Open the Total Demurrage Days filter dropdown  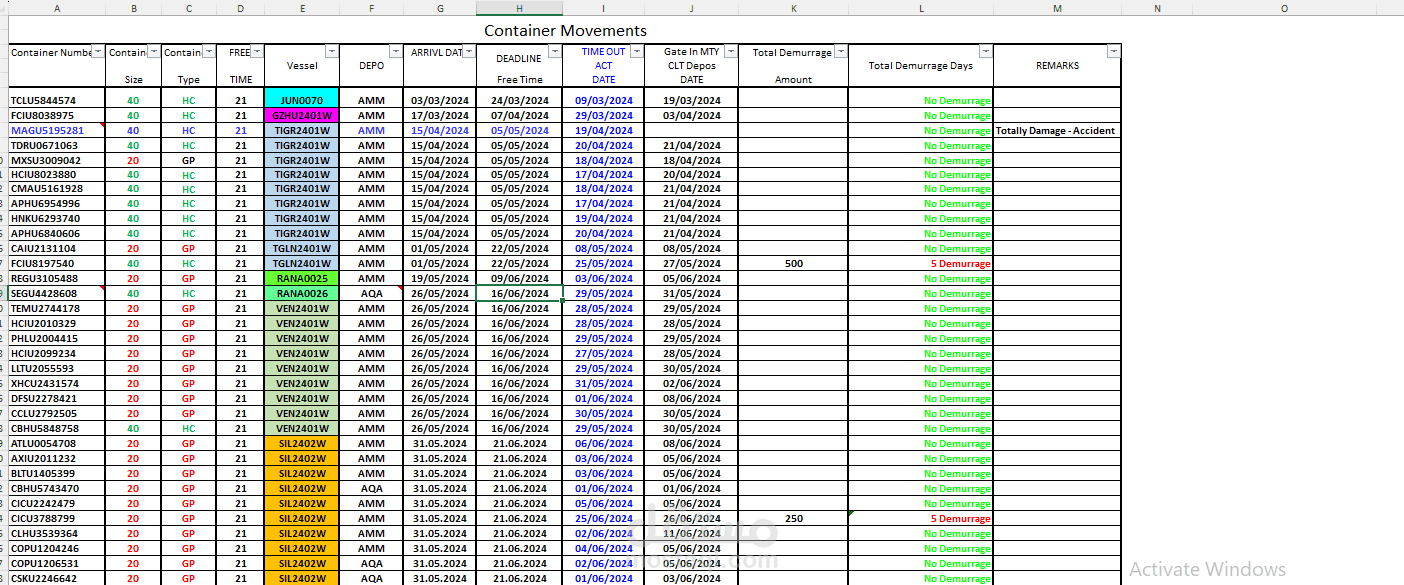(986, 51)
